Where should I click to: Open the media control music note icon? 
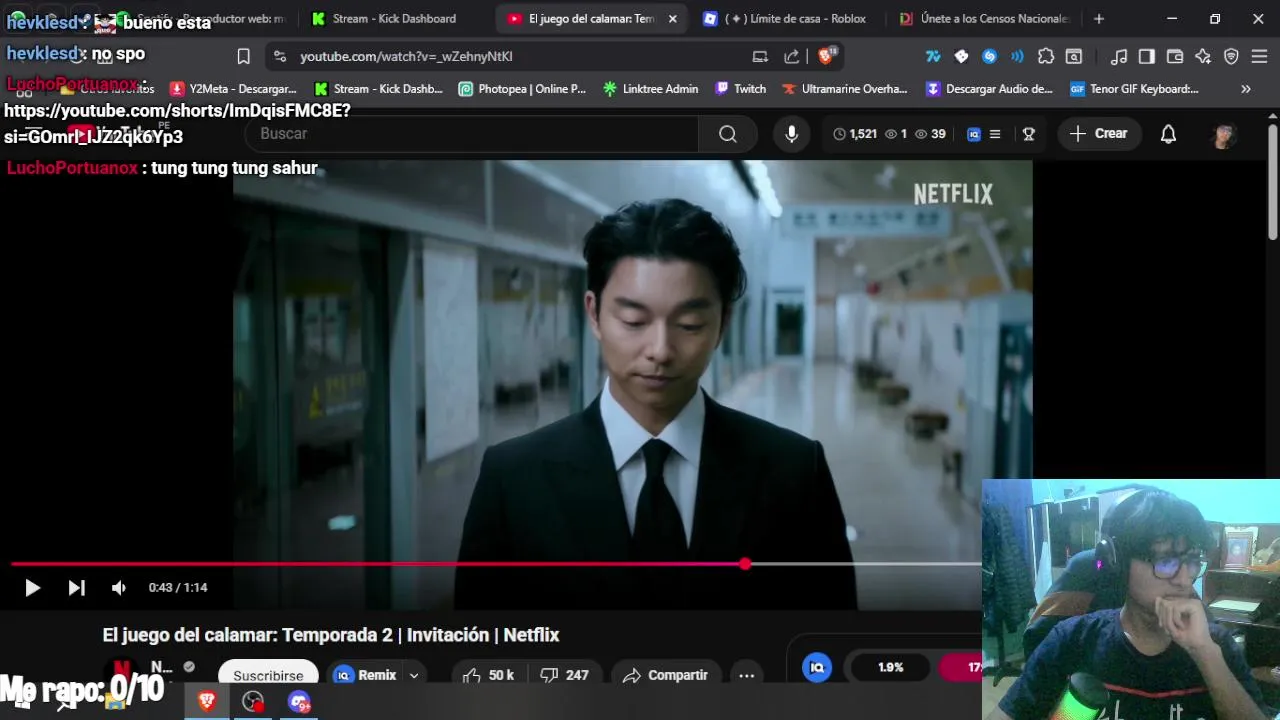coord(1119,57)
